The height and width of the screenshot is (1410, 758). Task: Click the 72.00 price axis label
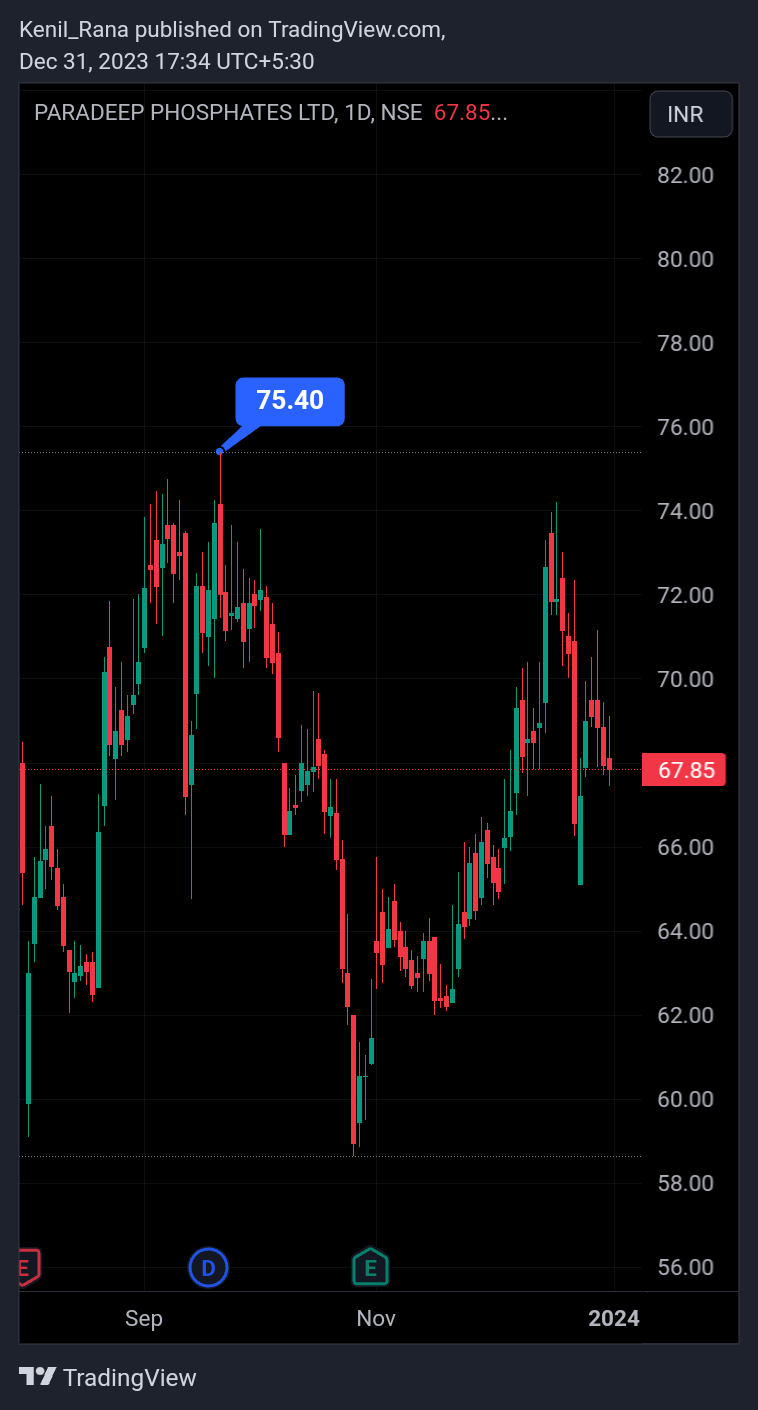[685, 595]
